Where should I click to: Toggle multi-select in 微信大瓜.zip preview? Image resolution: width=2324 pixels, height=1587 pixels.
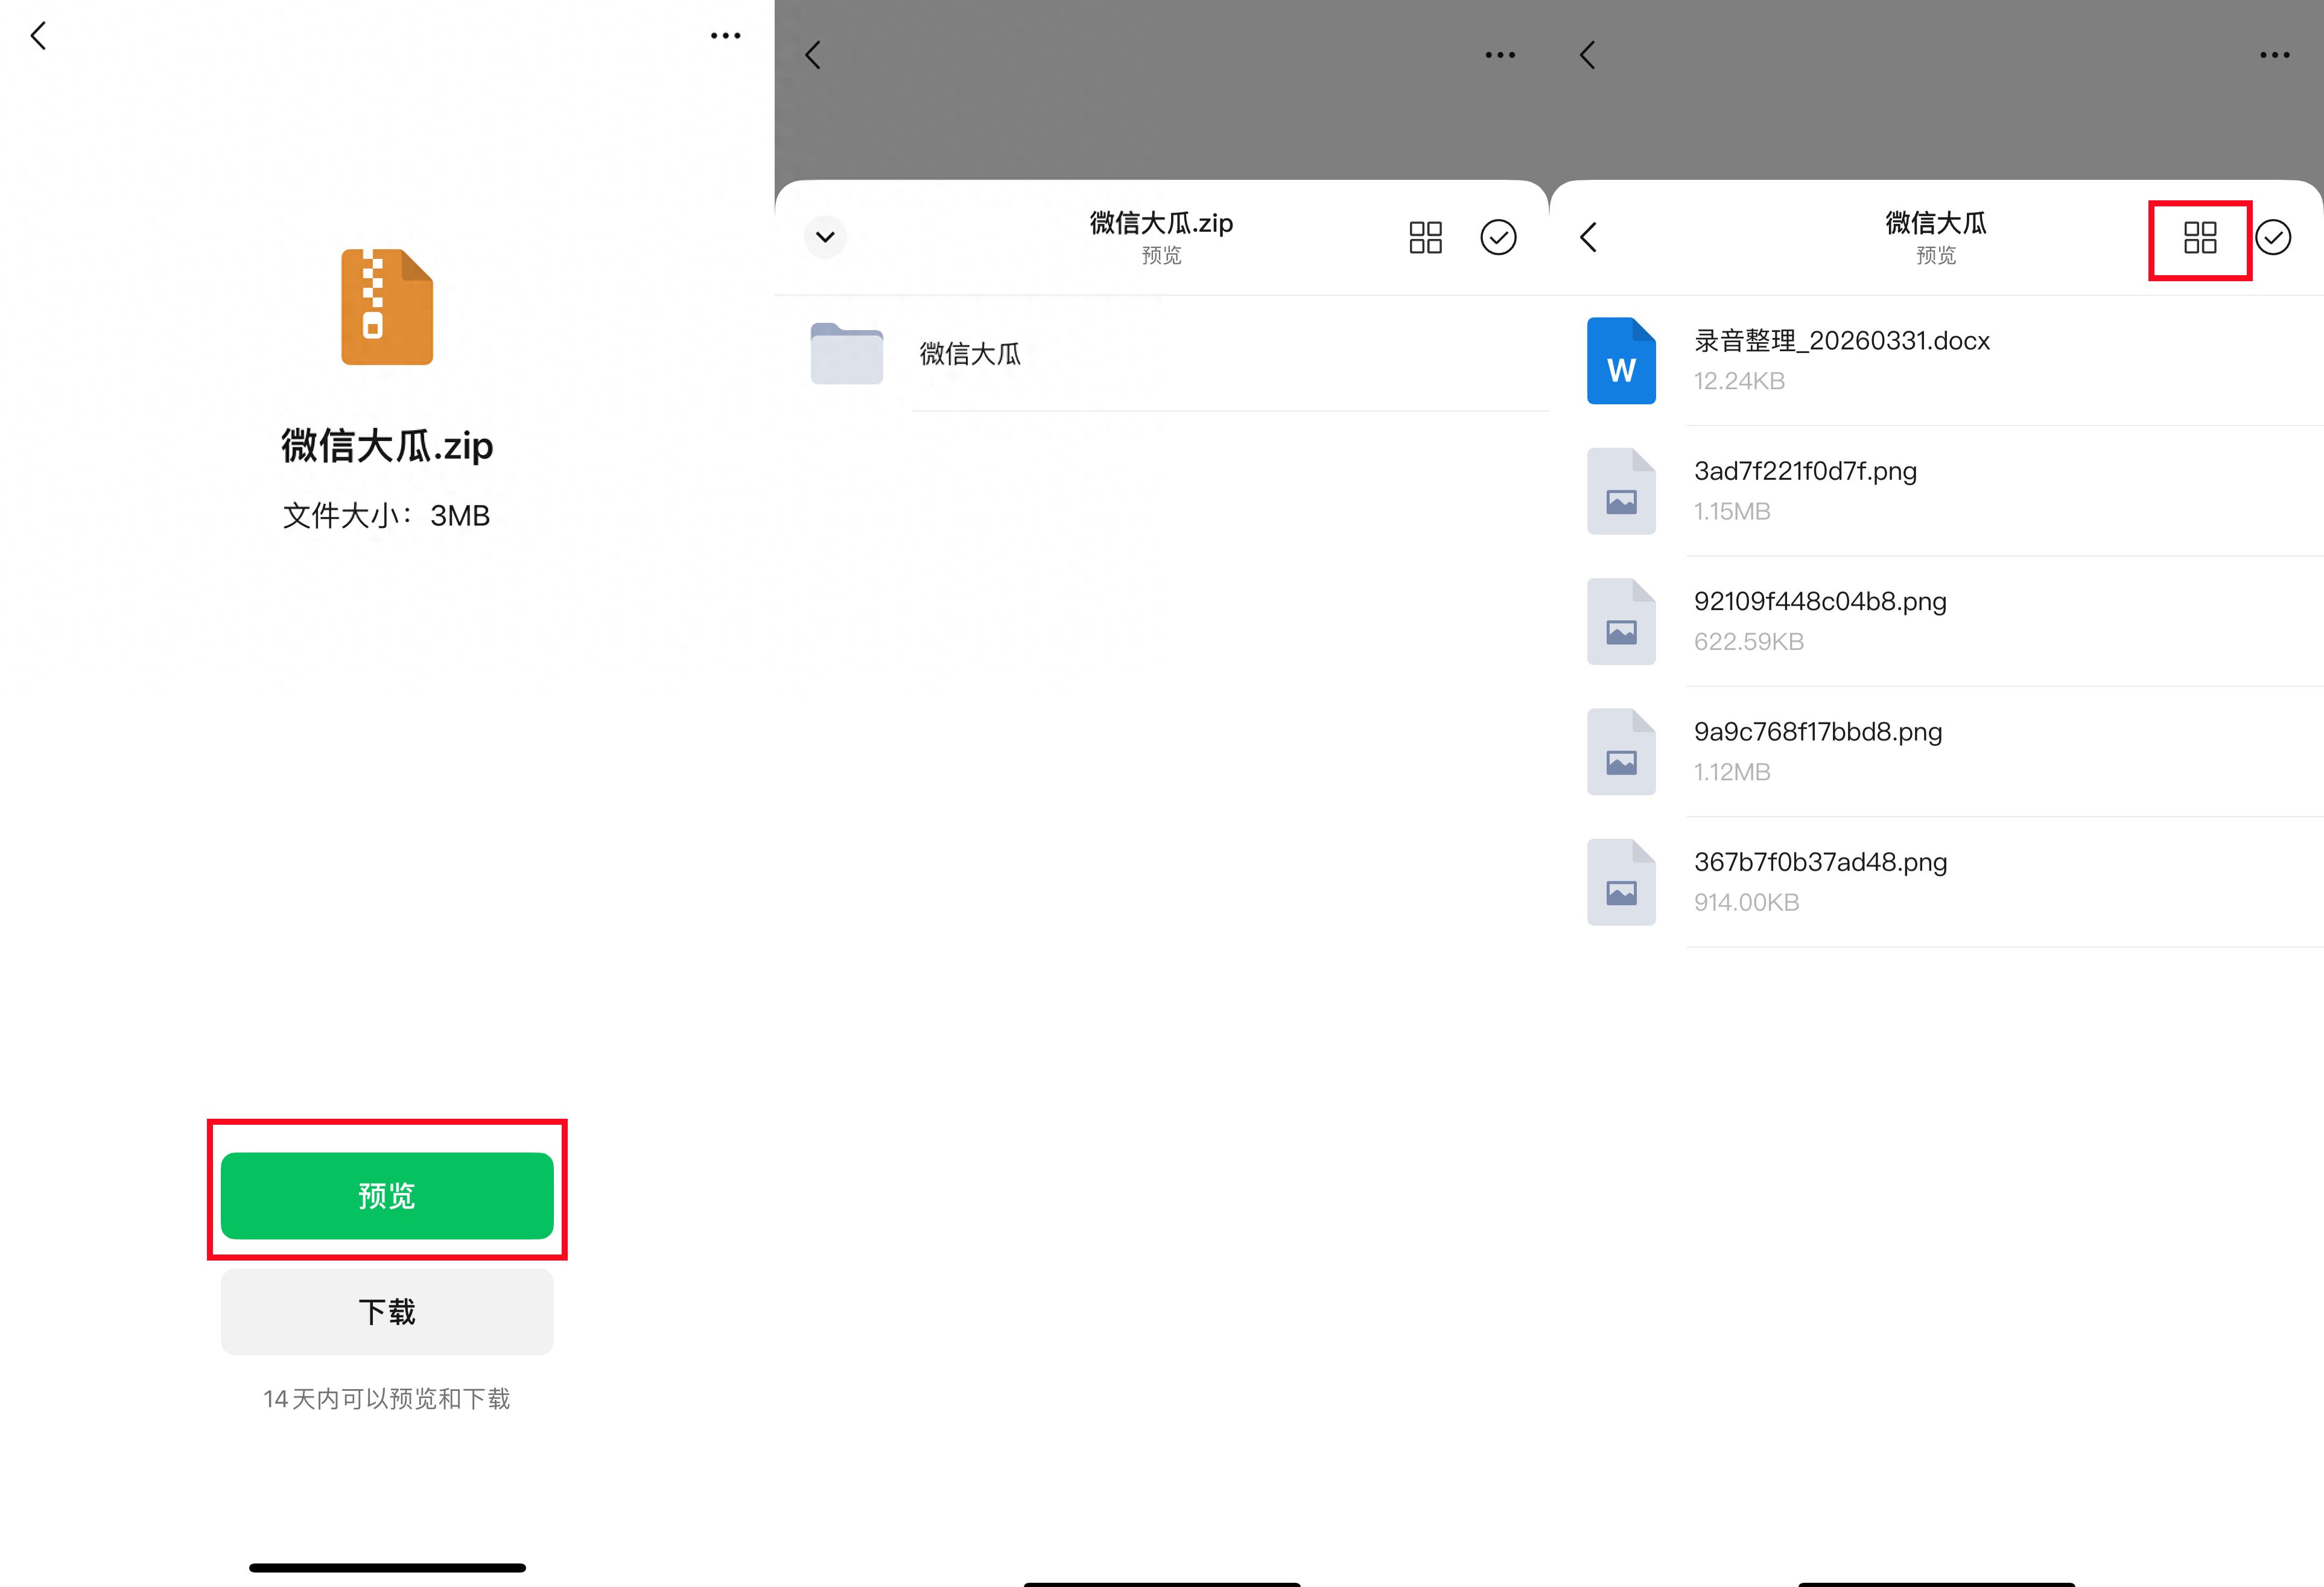point(1497,237)
